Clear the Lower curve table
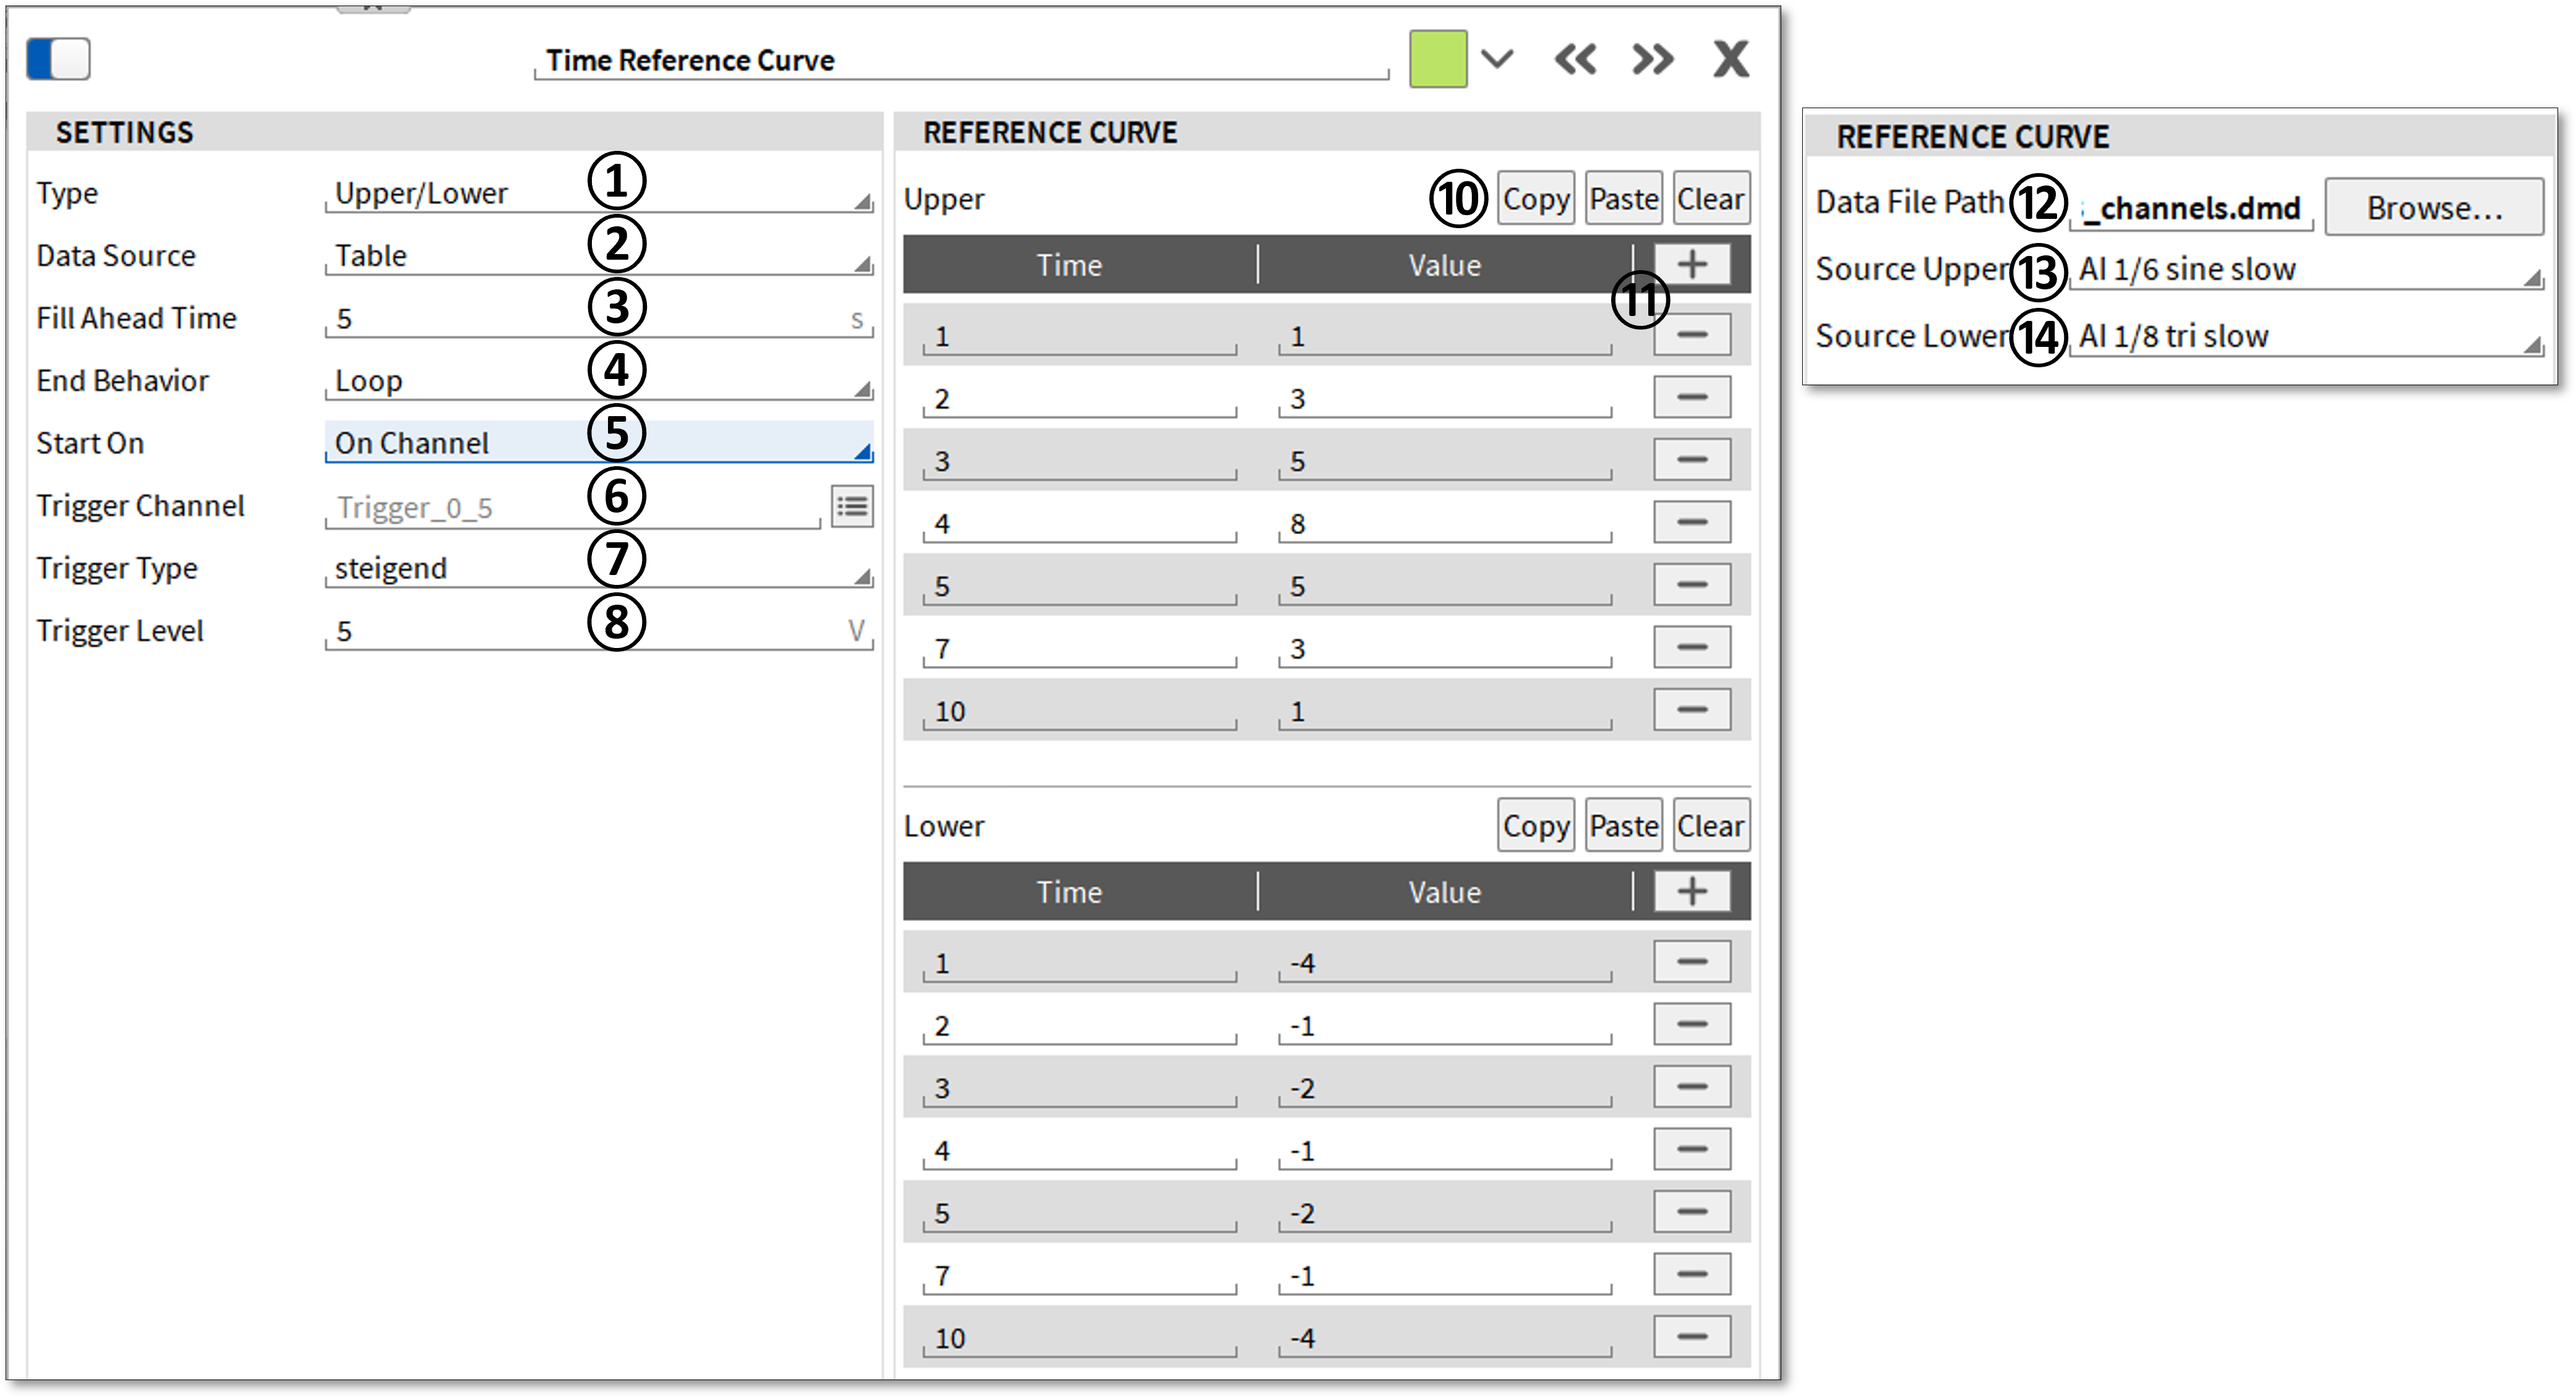Image resolution: width=2576 pixels, height=1398 pixels. (1711, 826)
